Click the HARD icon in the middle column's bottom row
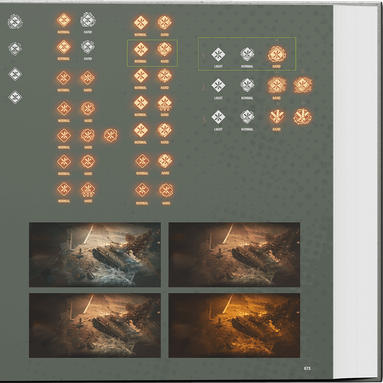Image resolution: width=383 pixels, height=383 pixels. [166, 190]
